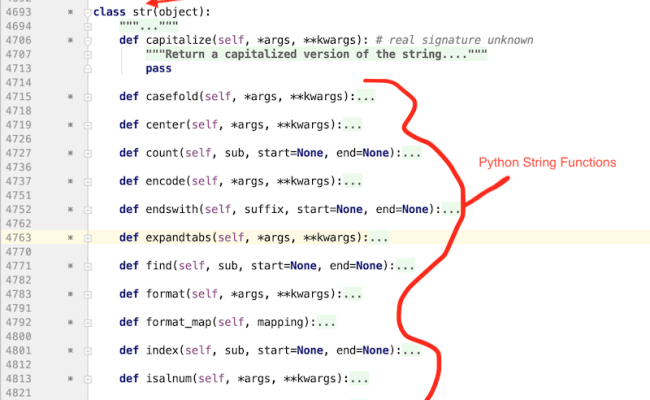Expand the index method fold toggle
This screenshot has width=650, height=400.
click(x=87, y=351)
